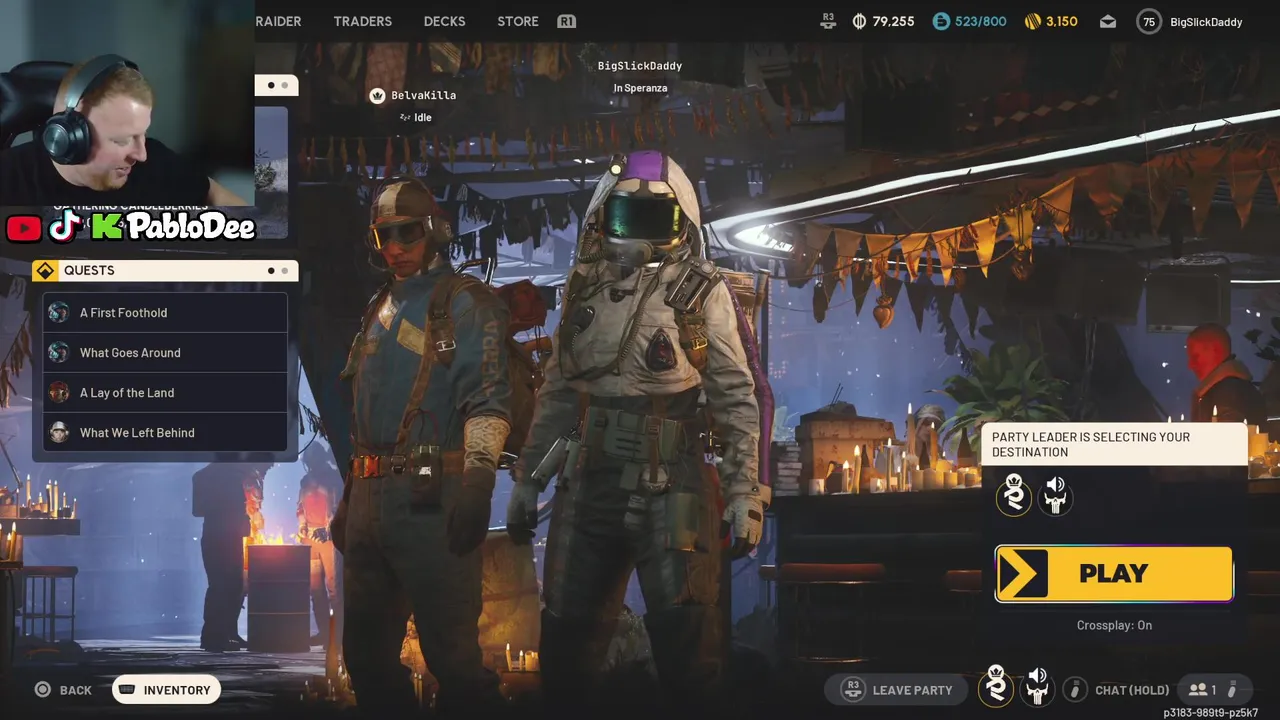Image resolution: width=1280 pixels, height=720 pixels.
Task: Open the What Goes Around quest
Action: click(x=165, y=353)
